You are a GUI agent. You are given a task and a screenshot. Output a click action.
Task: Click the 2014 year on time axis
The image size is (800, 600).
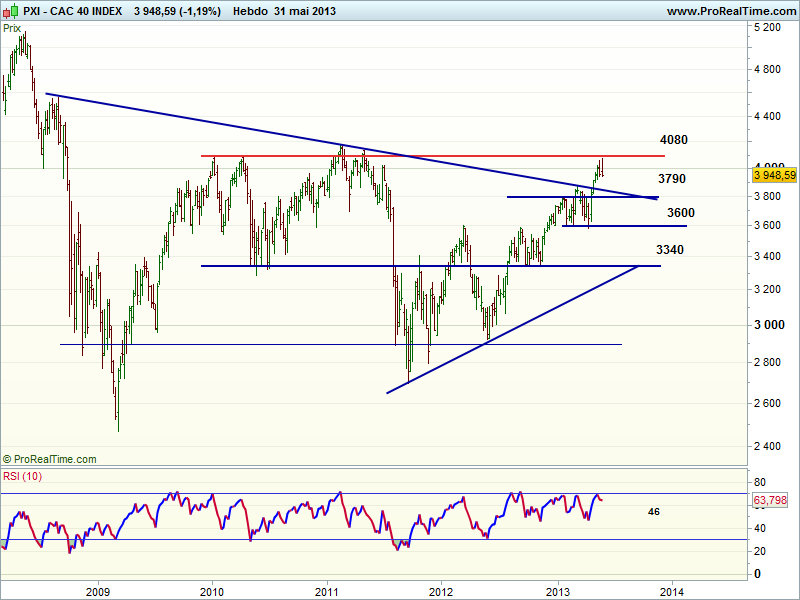click(672, 590)
